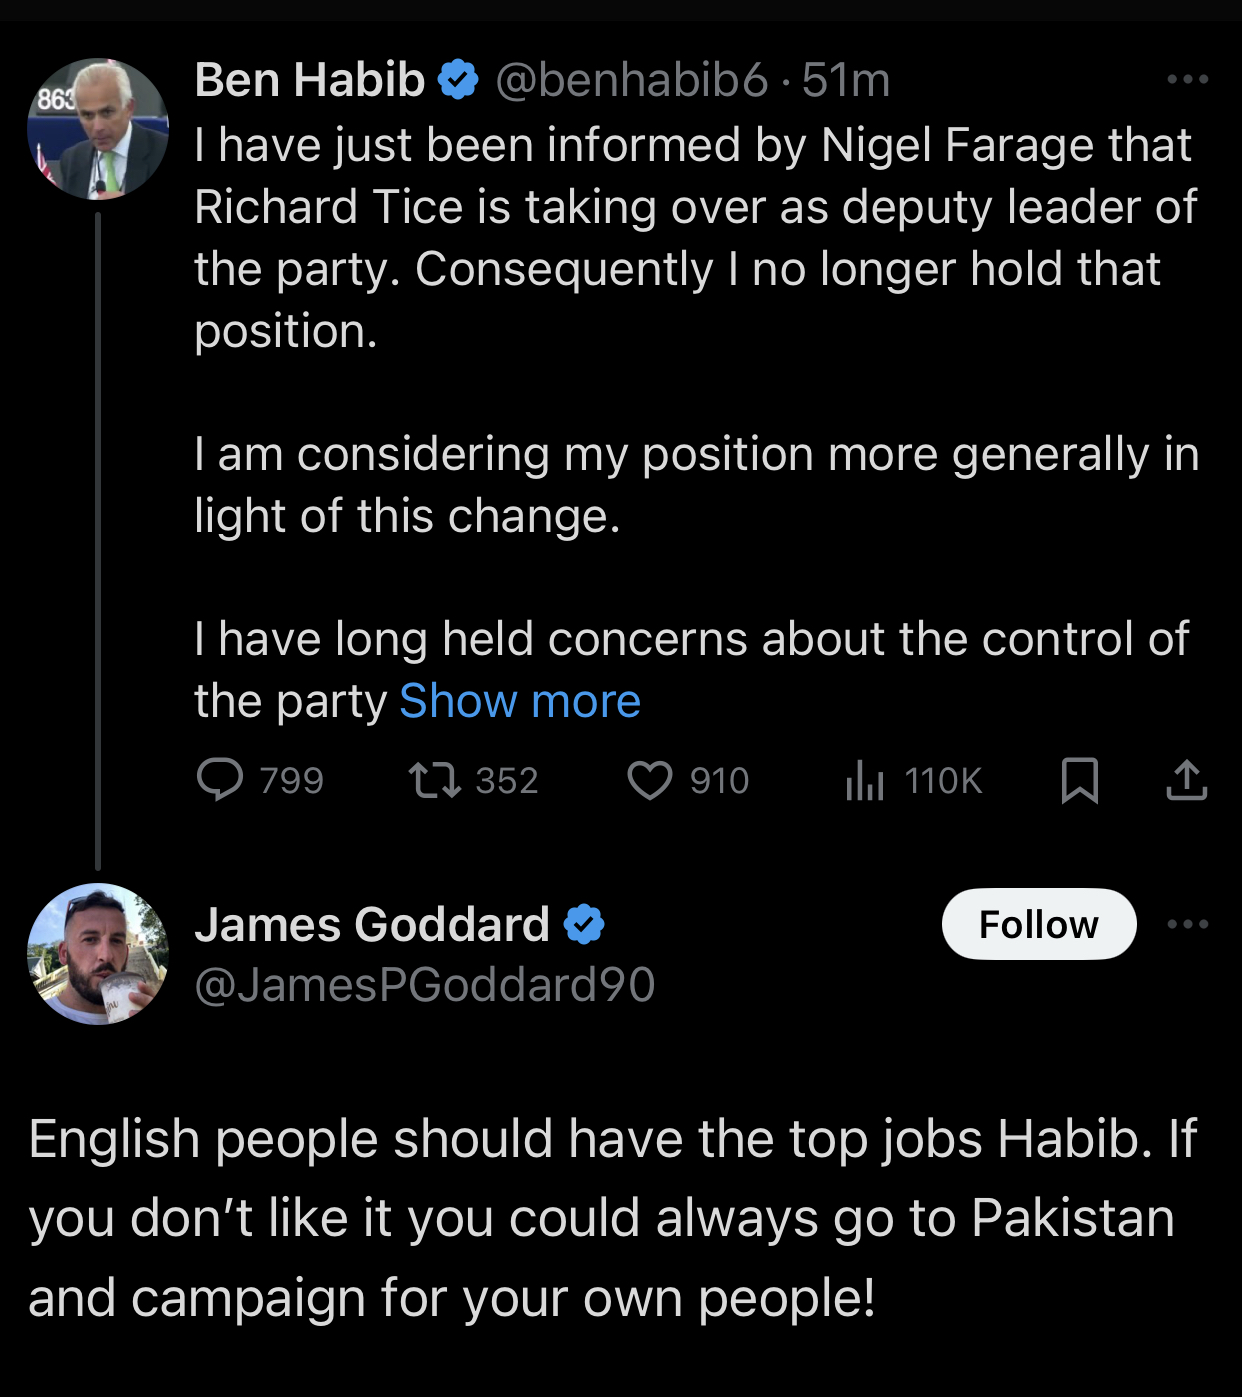Open more options on Ben Habib's post

[x=1187, y=79]
